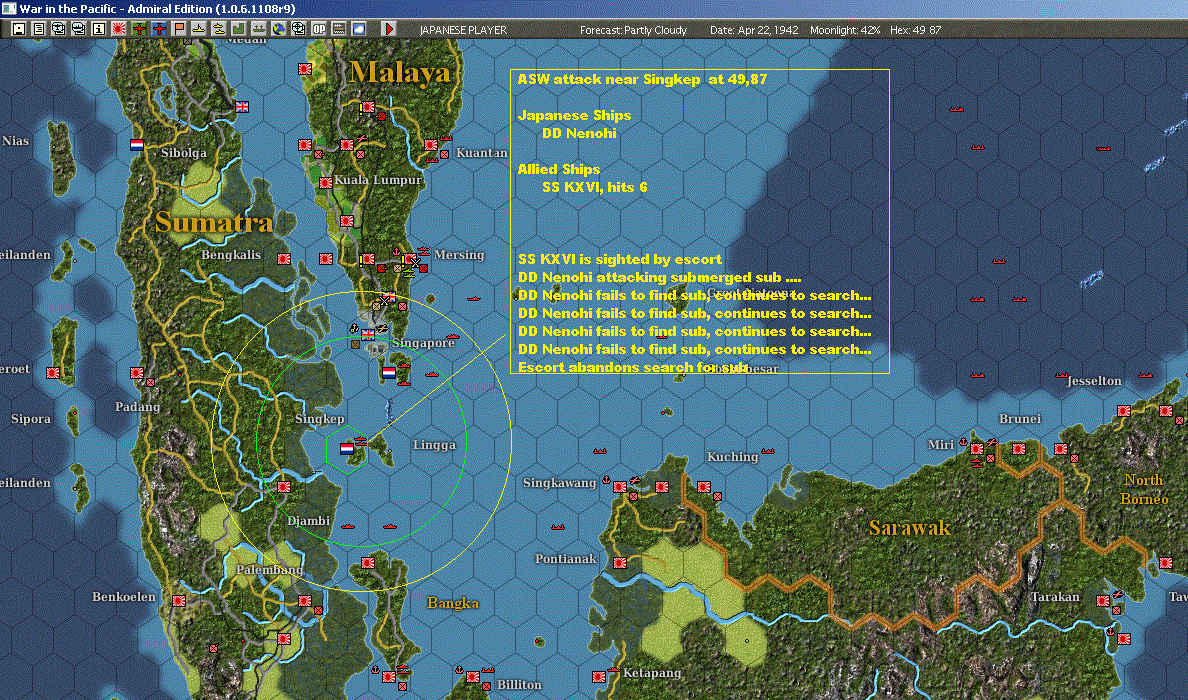1188x700 pixels.
Task: Select Japanese base marker at Djambi
Action: [284, 486]
